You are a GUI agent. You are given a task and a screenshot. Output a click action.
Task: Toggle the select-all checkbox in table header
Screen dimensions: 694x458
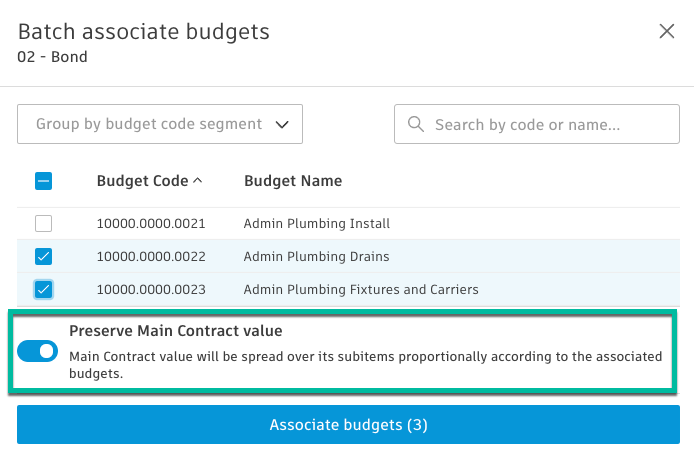(x=43, y=181)
